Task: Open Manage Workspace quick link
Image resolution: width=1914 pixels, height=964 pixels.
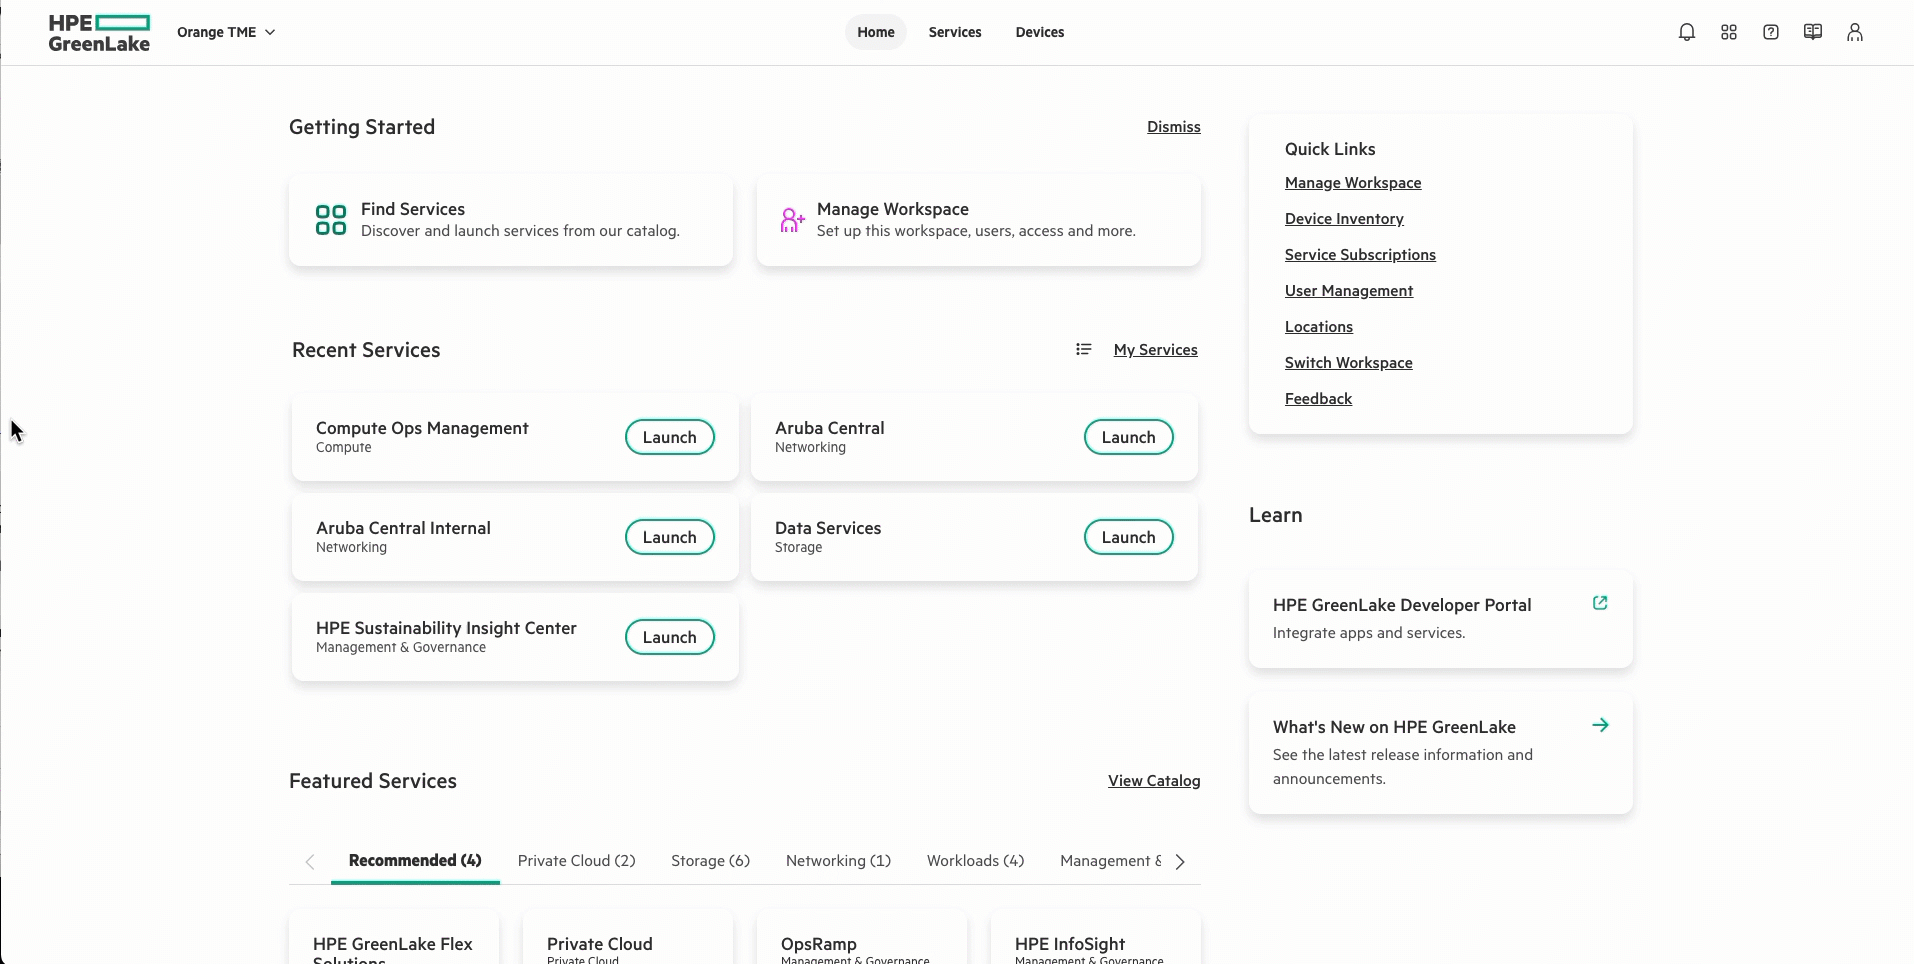Action: (1353, 183)
